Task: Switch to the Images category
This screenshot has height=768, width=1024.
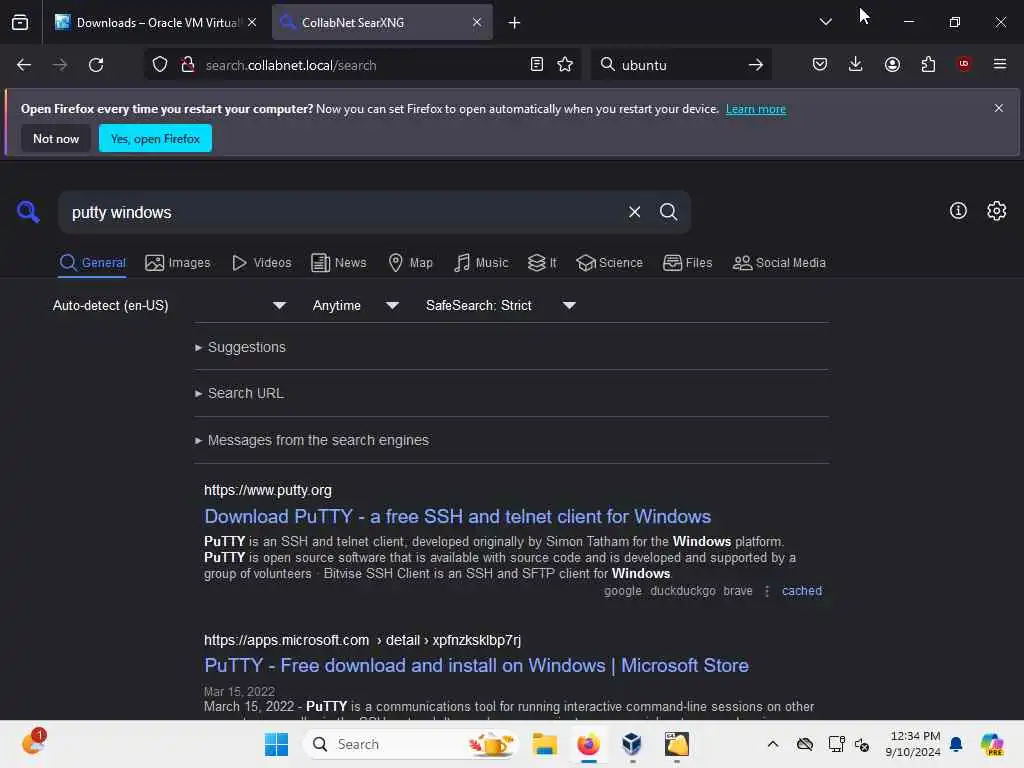Action: tap(178, 263)
